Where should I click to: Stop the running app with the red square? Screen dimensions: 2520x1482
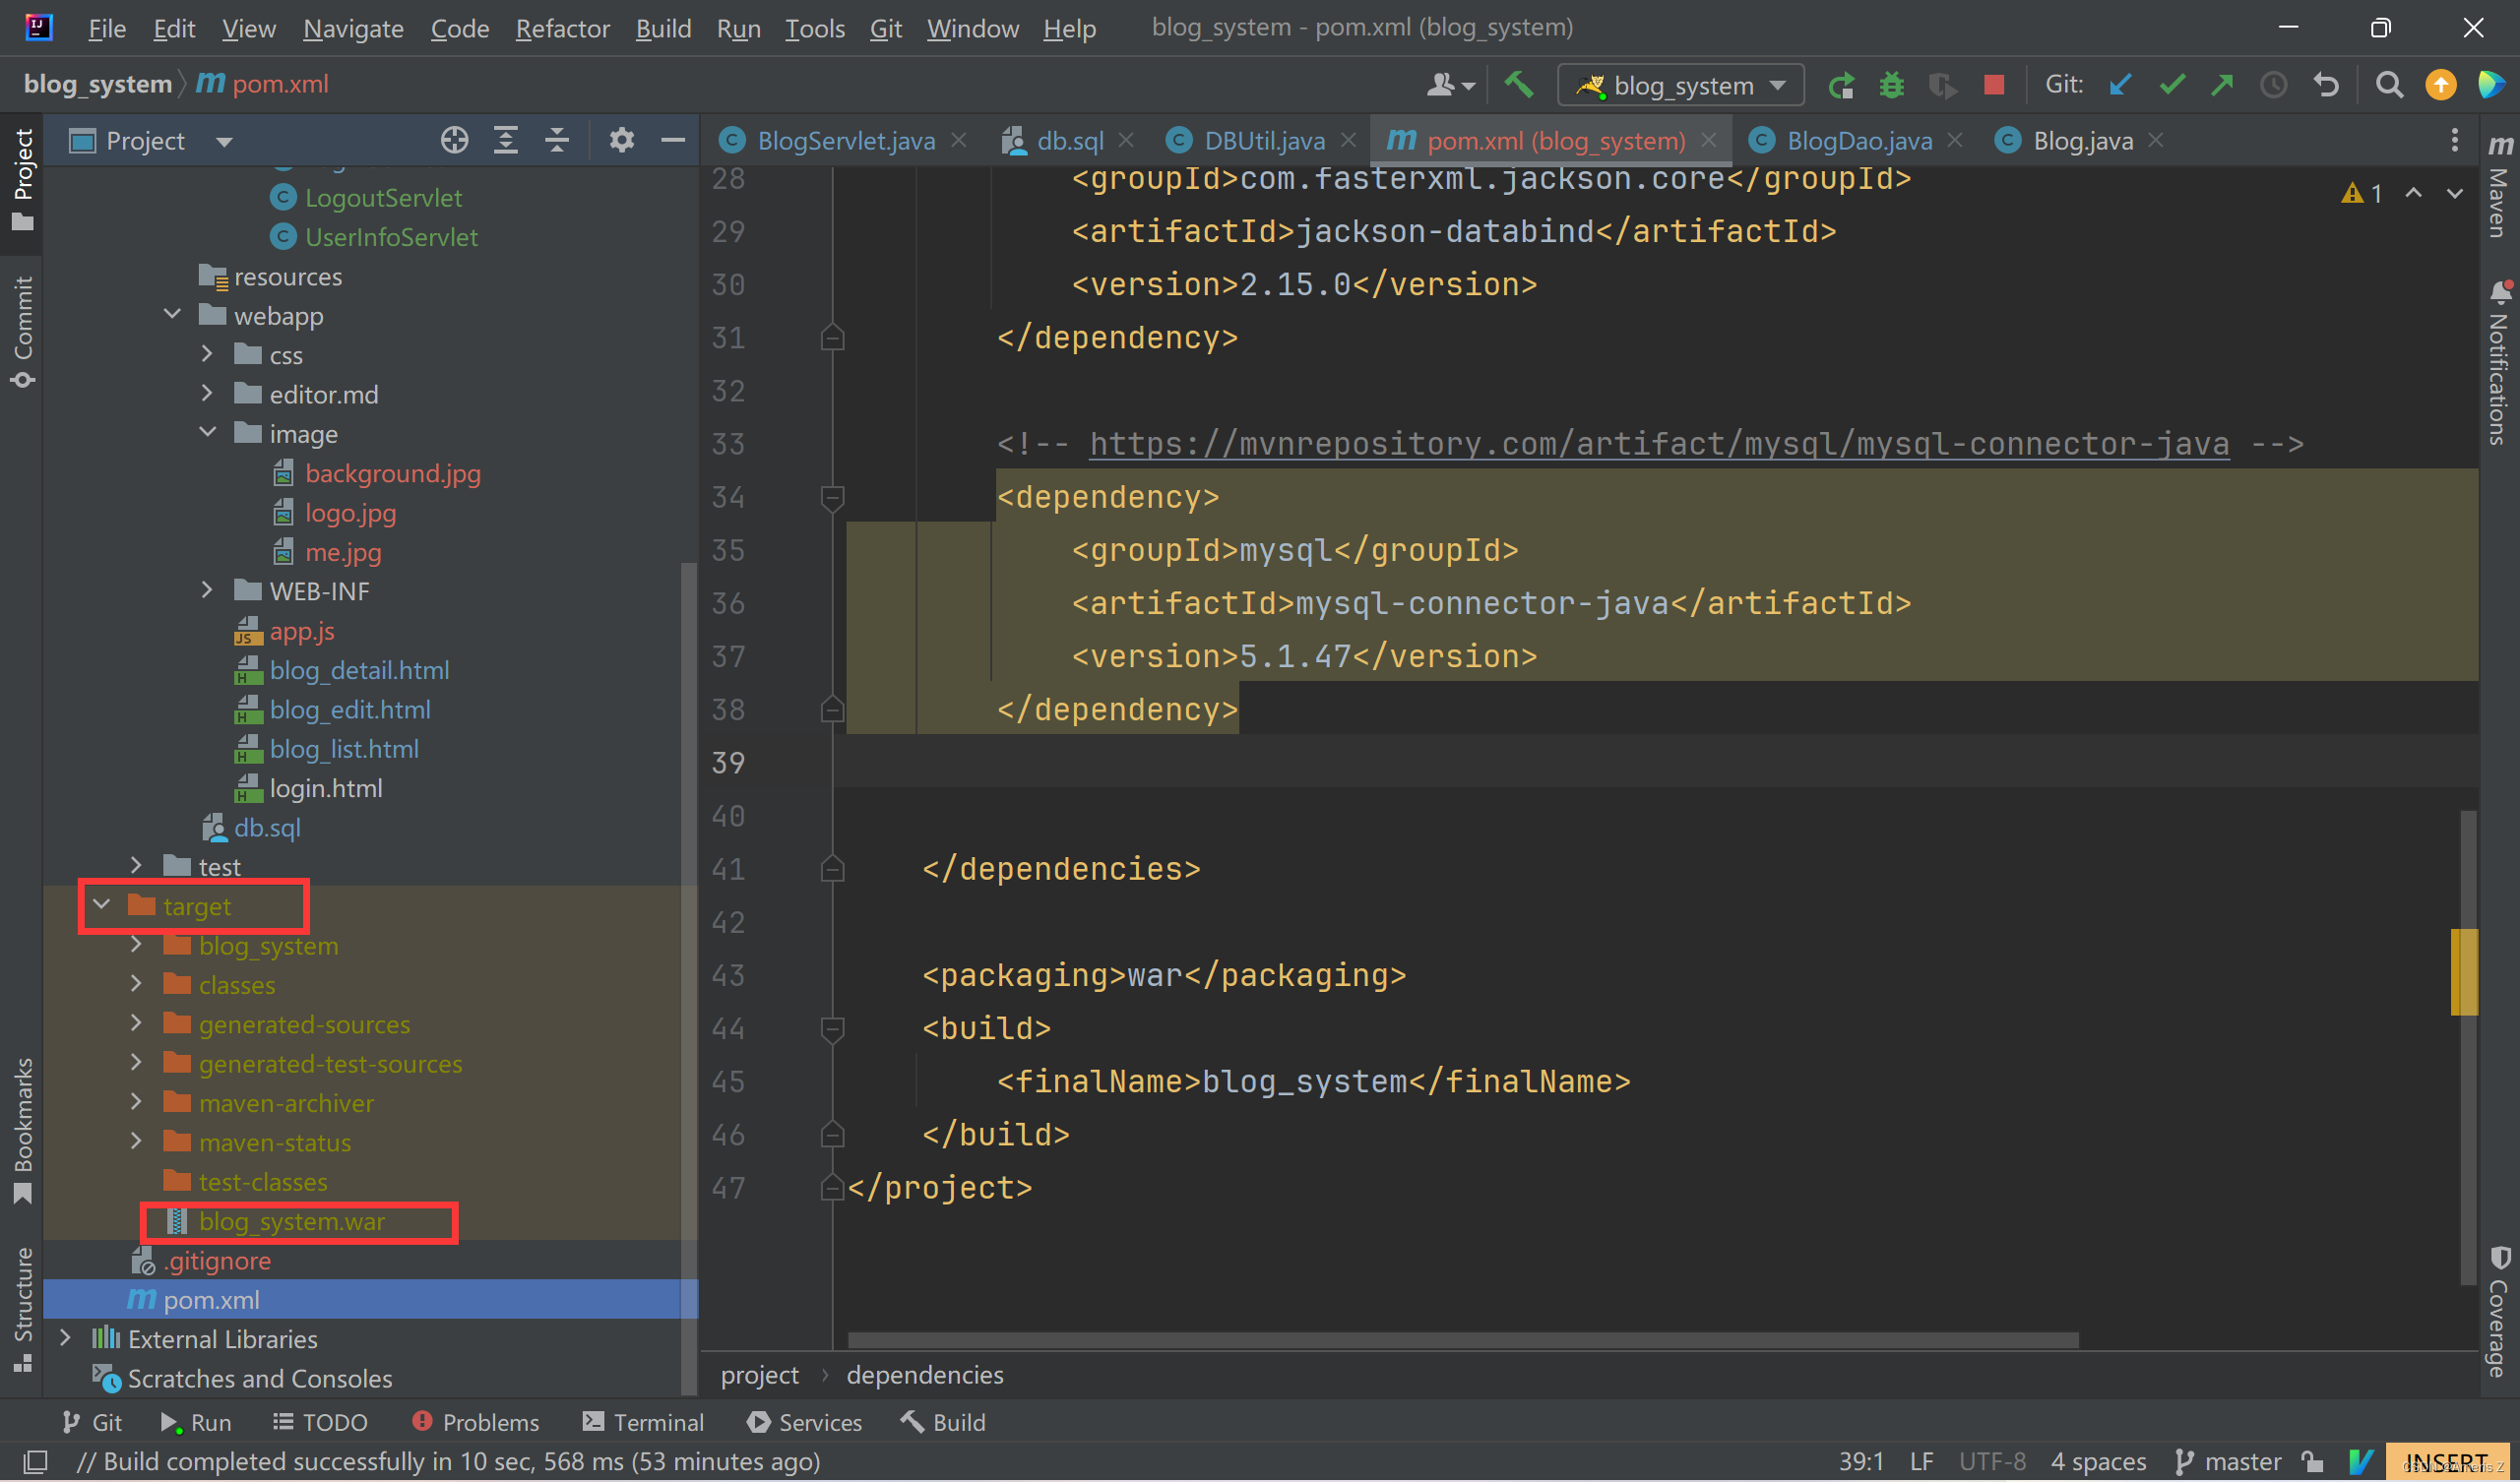(1993, 85)
